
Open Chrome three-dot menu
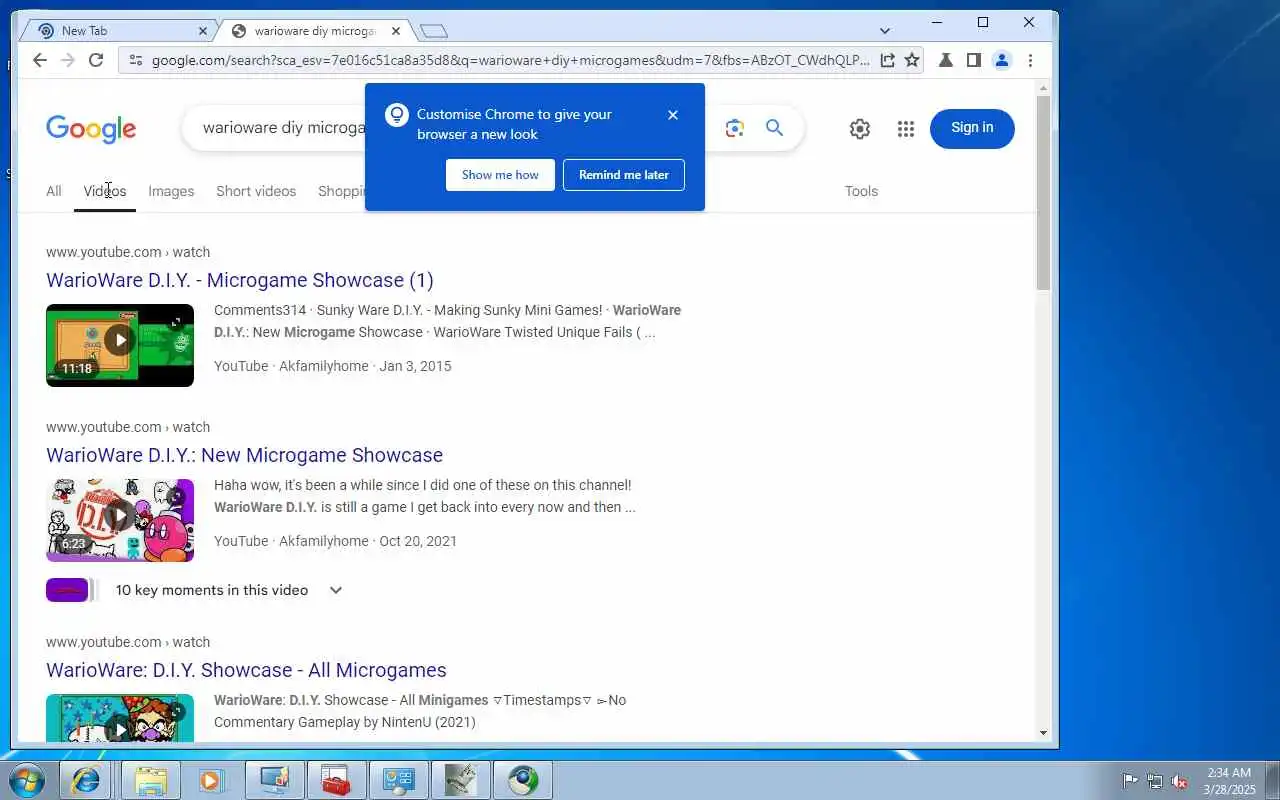[x=1030, y=60]
